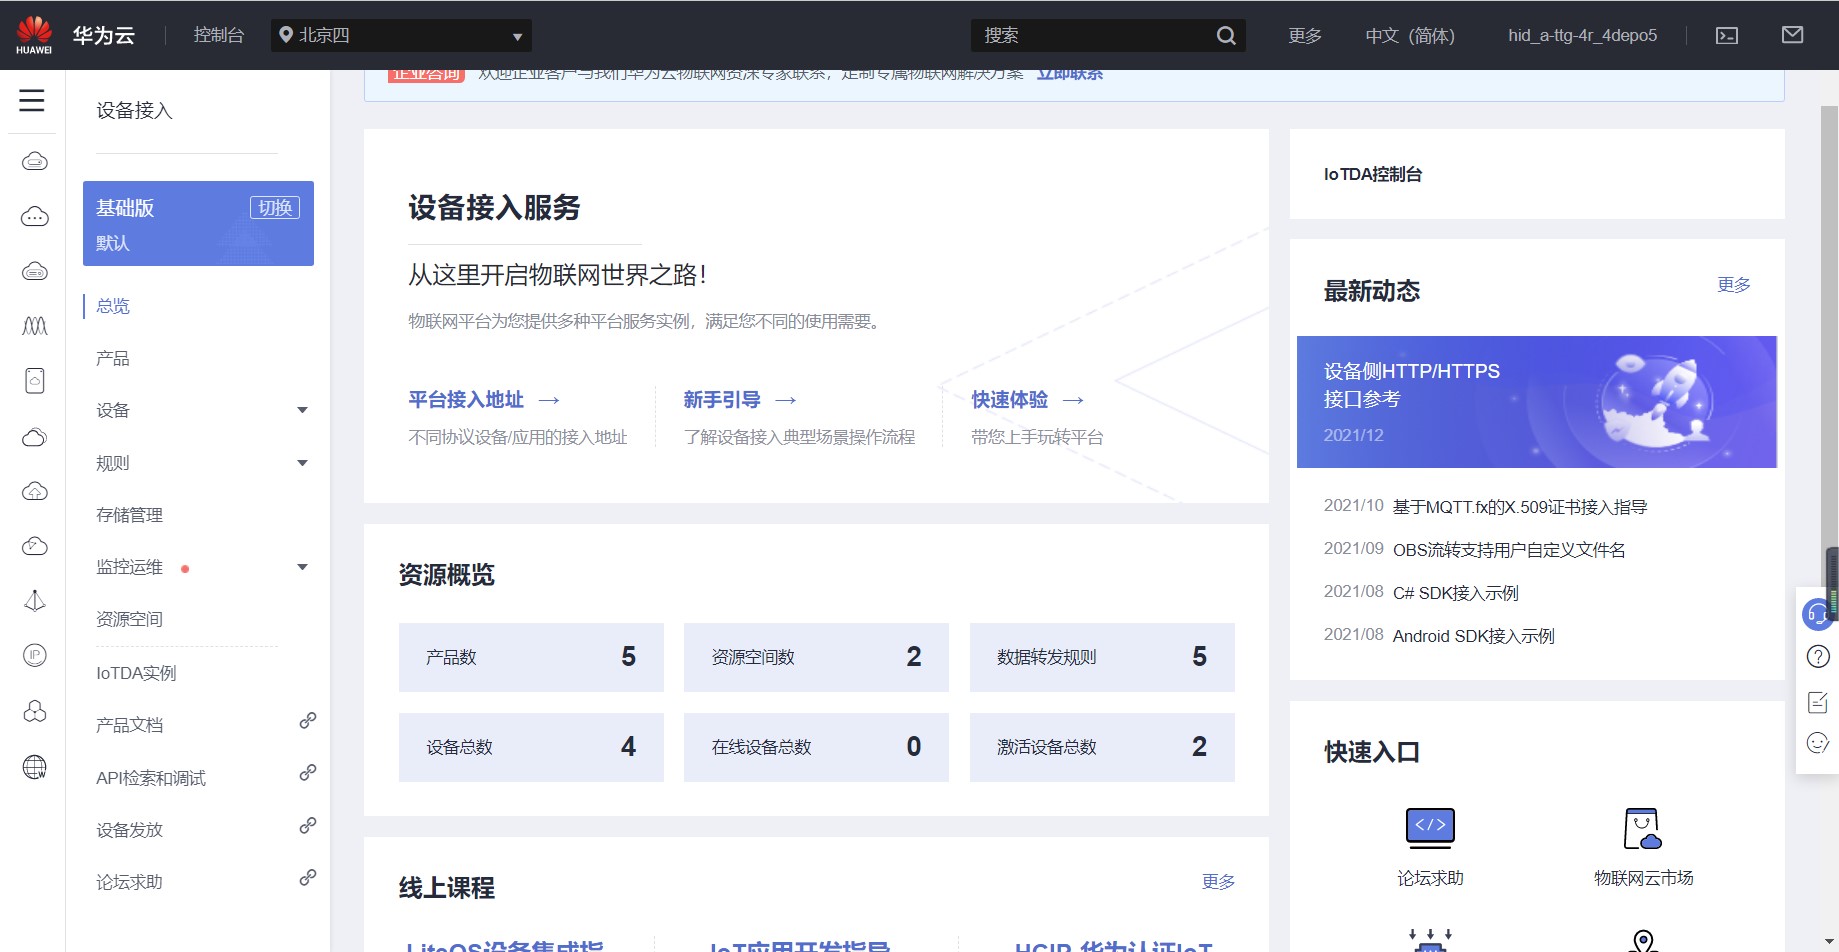The image size is (1839, 952).
Task: Open the messages envelope icon
Action: [1793, 35]
